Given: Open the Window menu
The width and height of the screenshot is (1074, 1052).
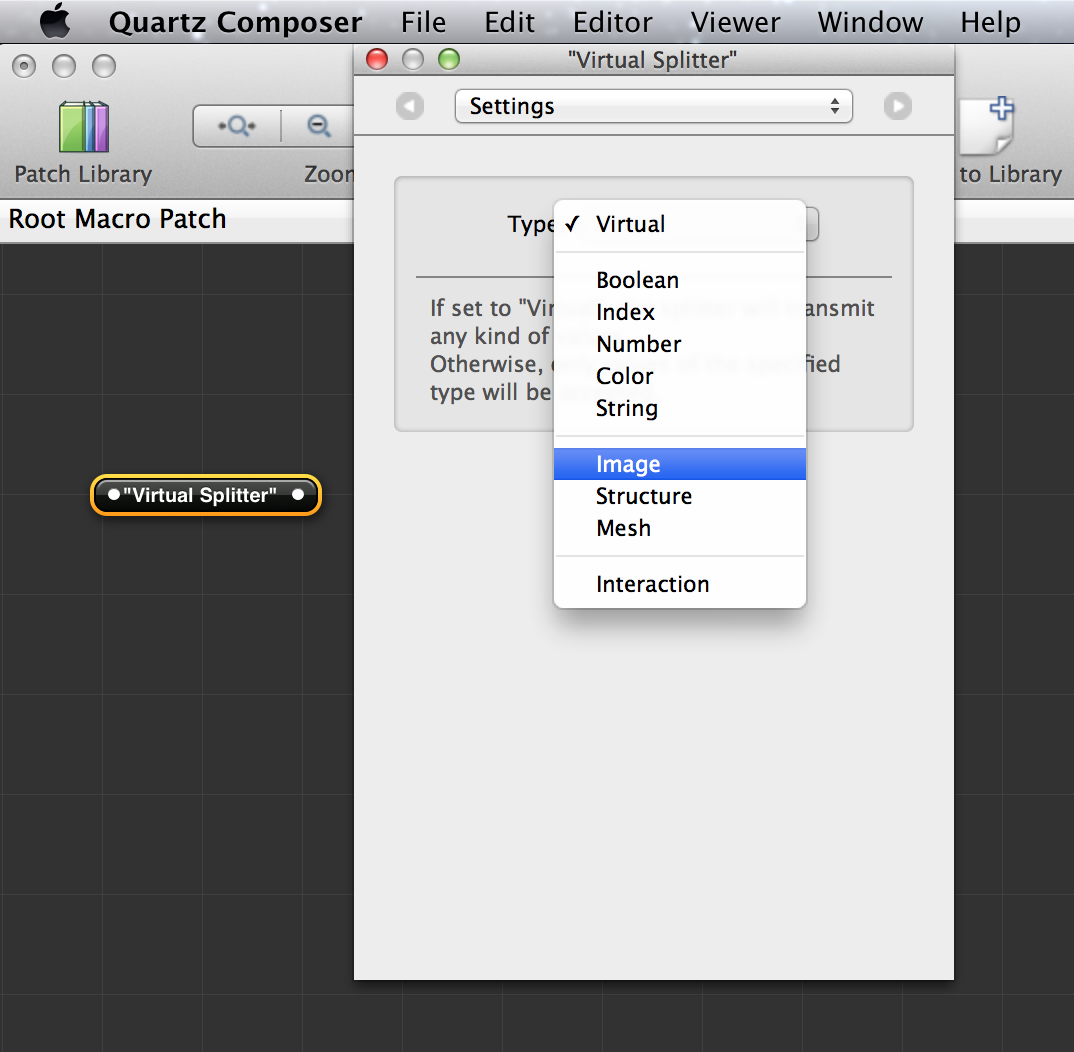Looking at the screenshot, I should point(870,22).
